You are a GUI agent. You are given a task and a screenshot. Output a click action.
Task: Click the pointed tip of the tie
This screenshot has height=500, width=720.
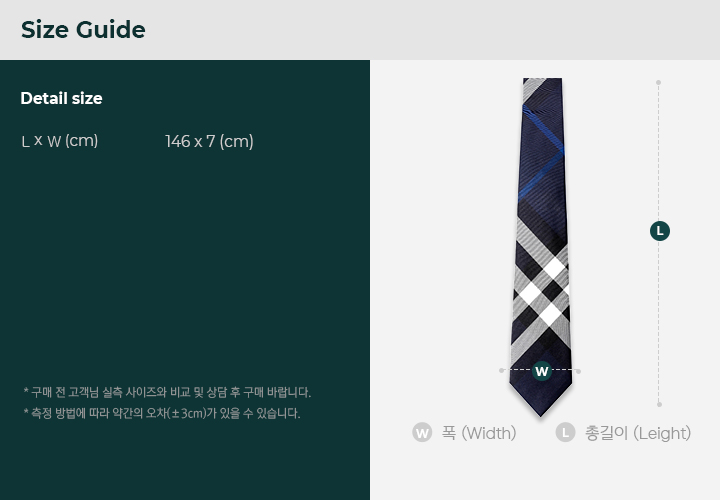(540, 411)
